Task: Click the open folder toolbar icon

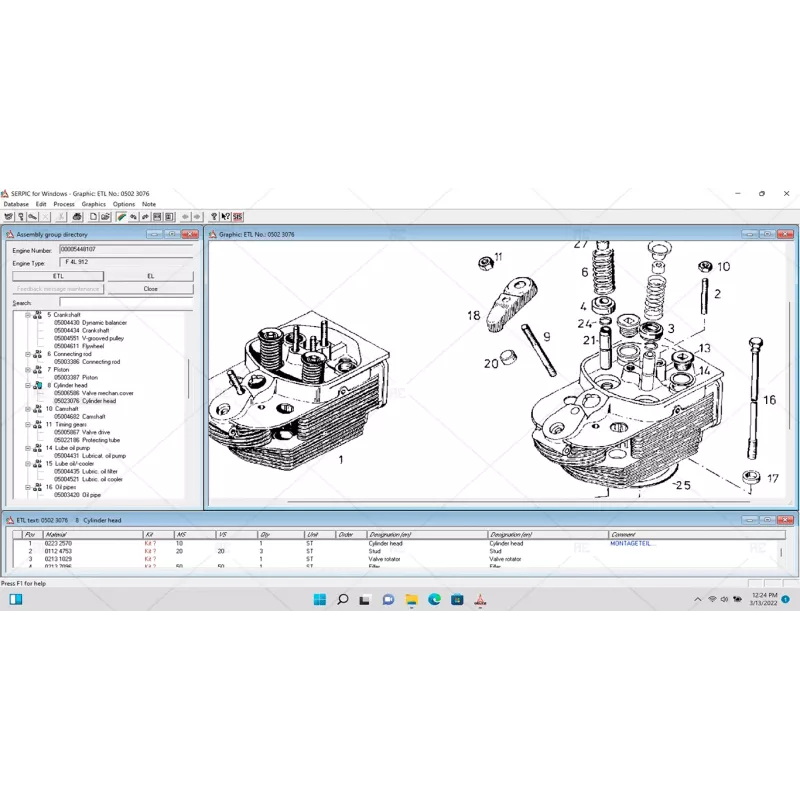Action: 105,216
